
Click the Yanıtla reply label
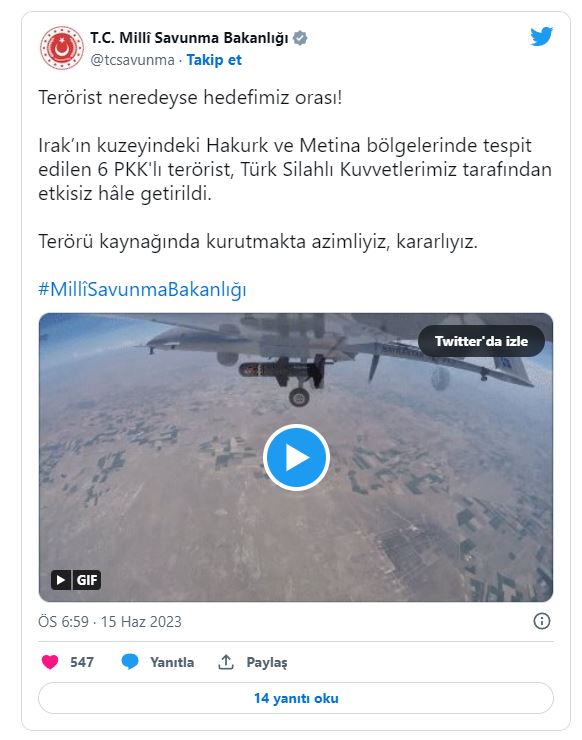[172, 662]
